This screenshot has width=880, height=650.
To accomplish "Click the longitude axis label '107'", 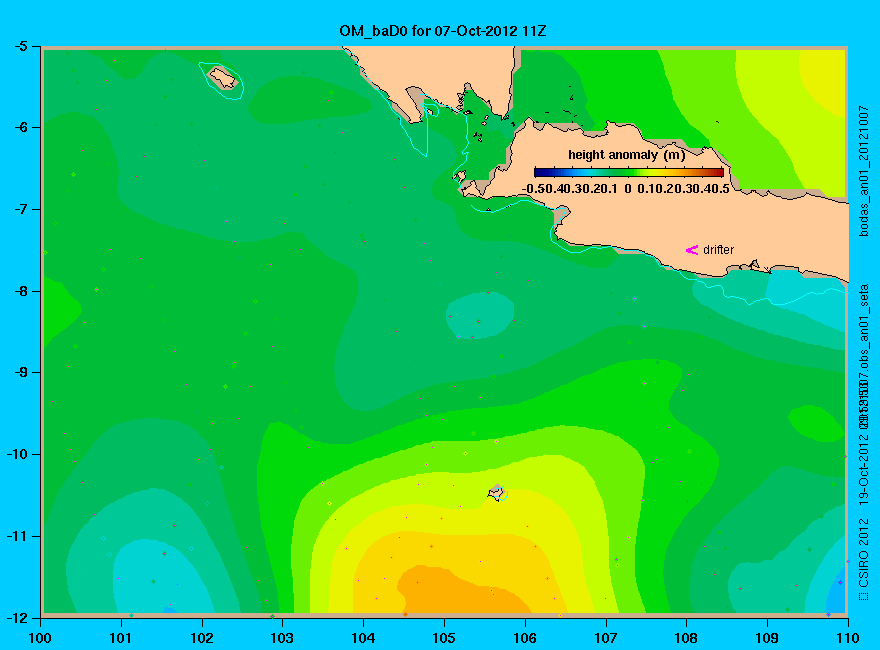I will 606,638.
